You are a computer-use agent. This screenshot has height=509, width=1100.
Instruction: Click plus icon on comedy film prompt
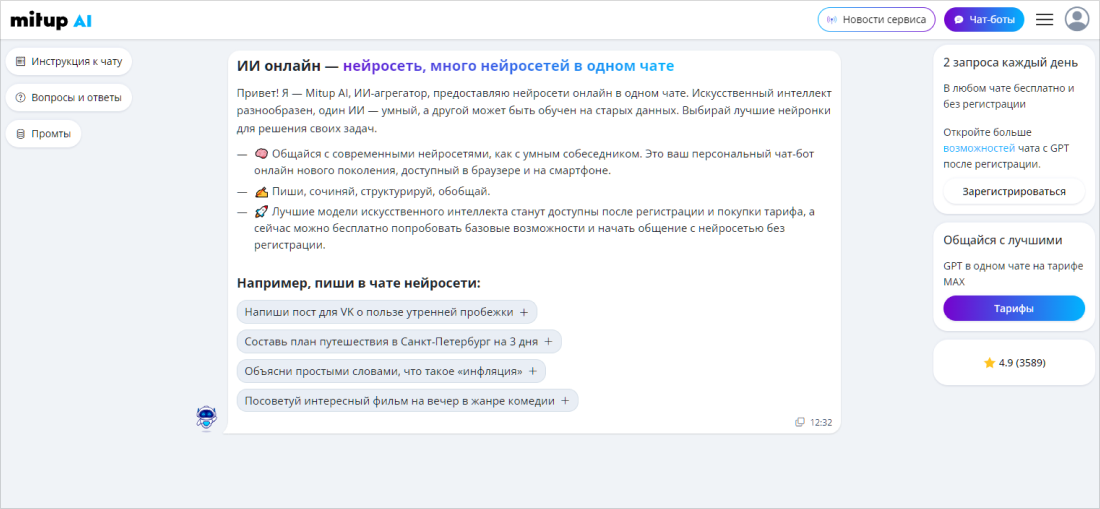click(564, 401)
